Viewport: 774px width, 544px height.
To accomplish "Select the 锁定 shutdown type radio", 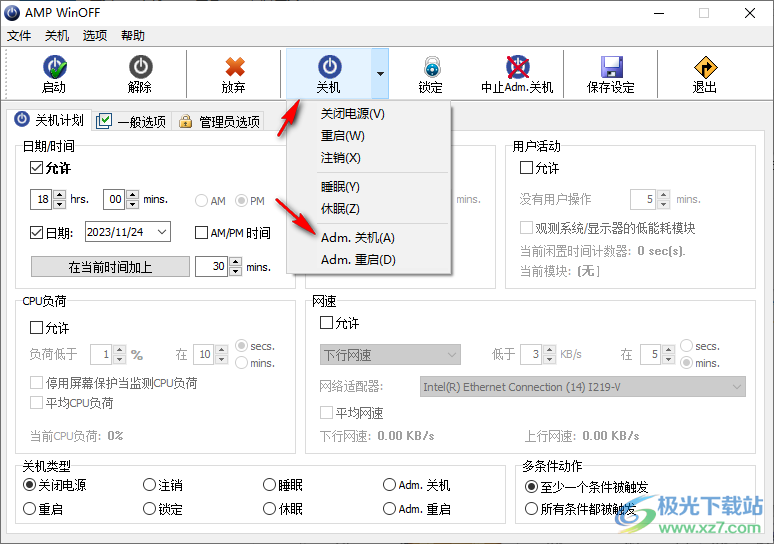I will click(x=150, y=509).
